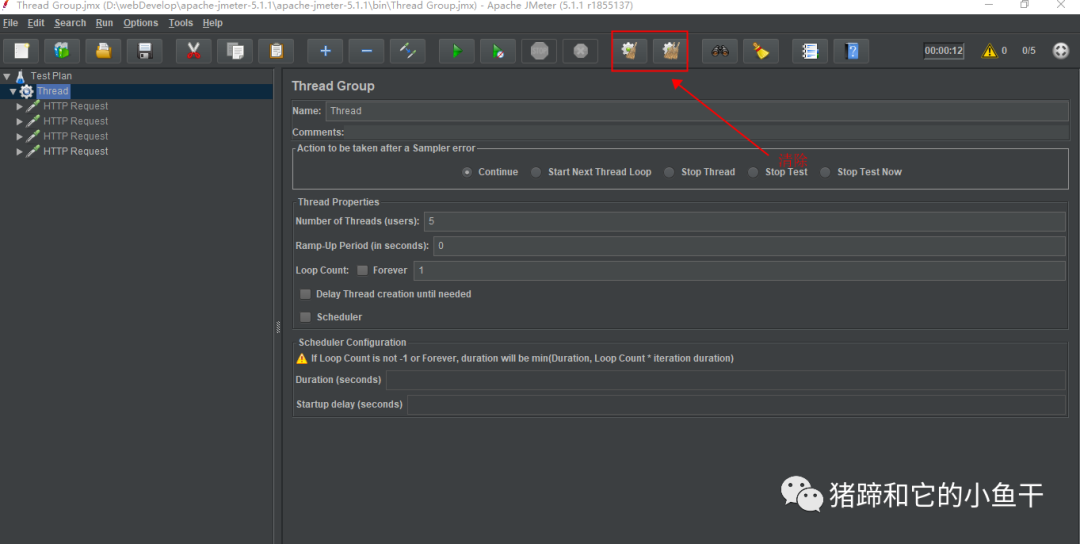Click the Stop test icon

click(x=539, y=51)
